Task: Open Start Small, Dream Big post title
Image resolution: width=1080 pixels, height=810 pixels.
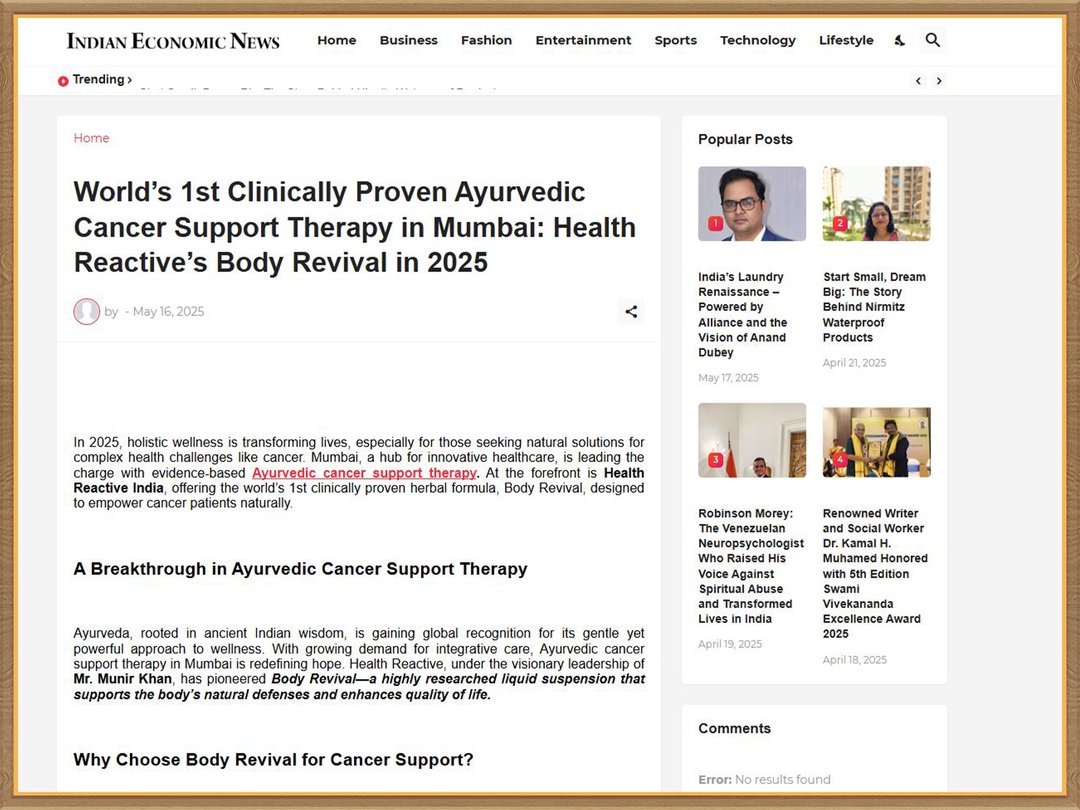Action: (874, 307)
